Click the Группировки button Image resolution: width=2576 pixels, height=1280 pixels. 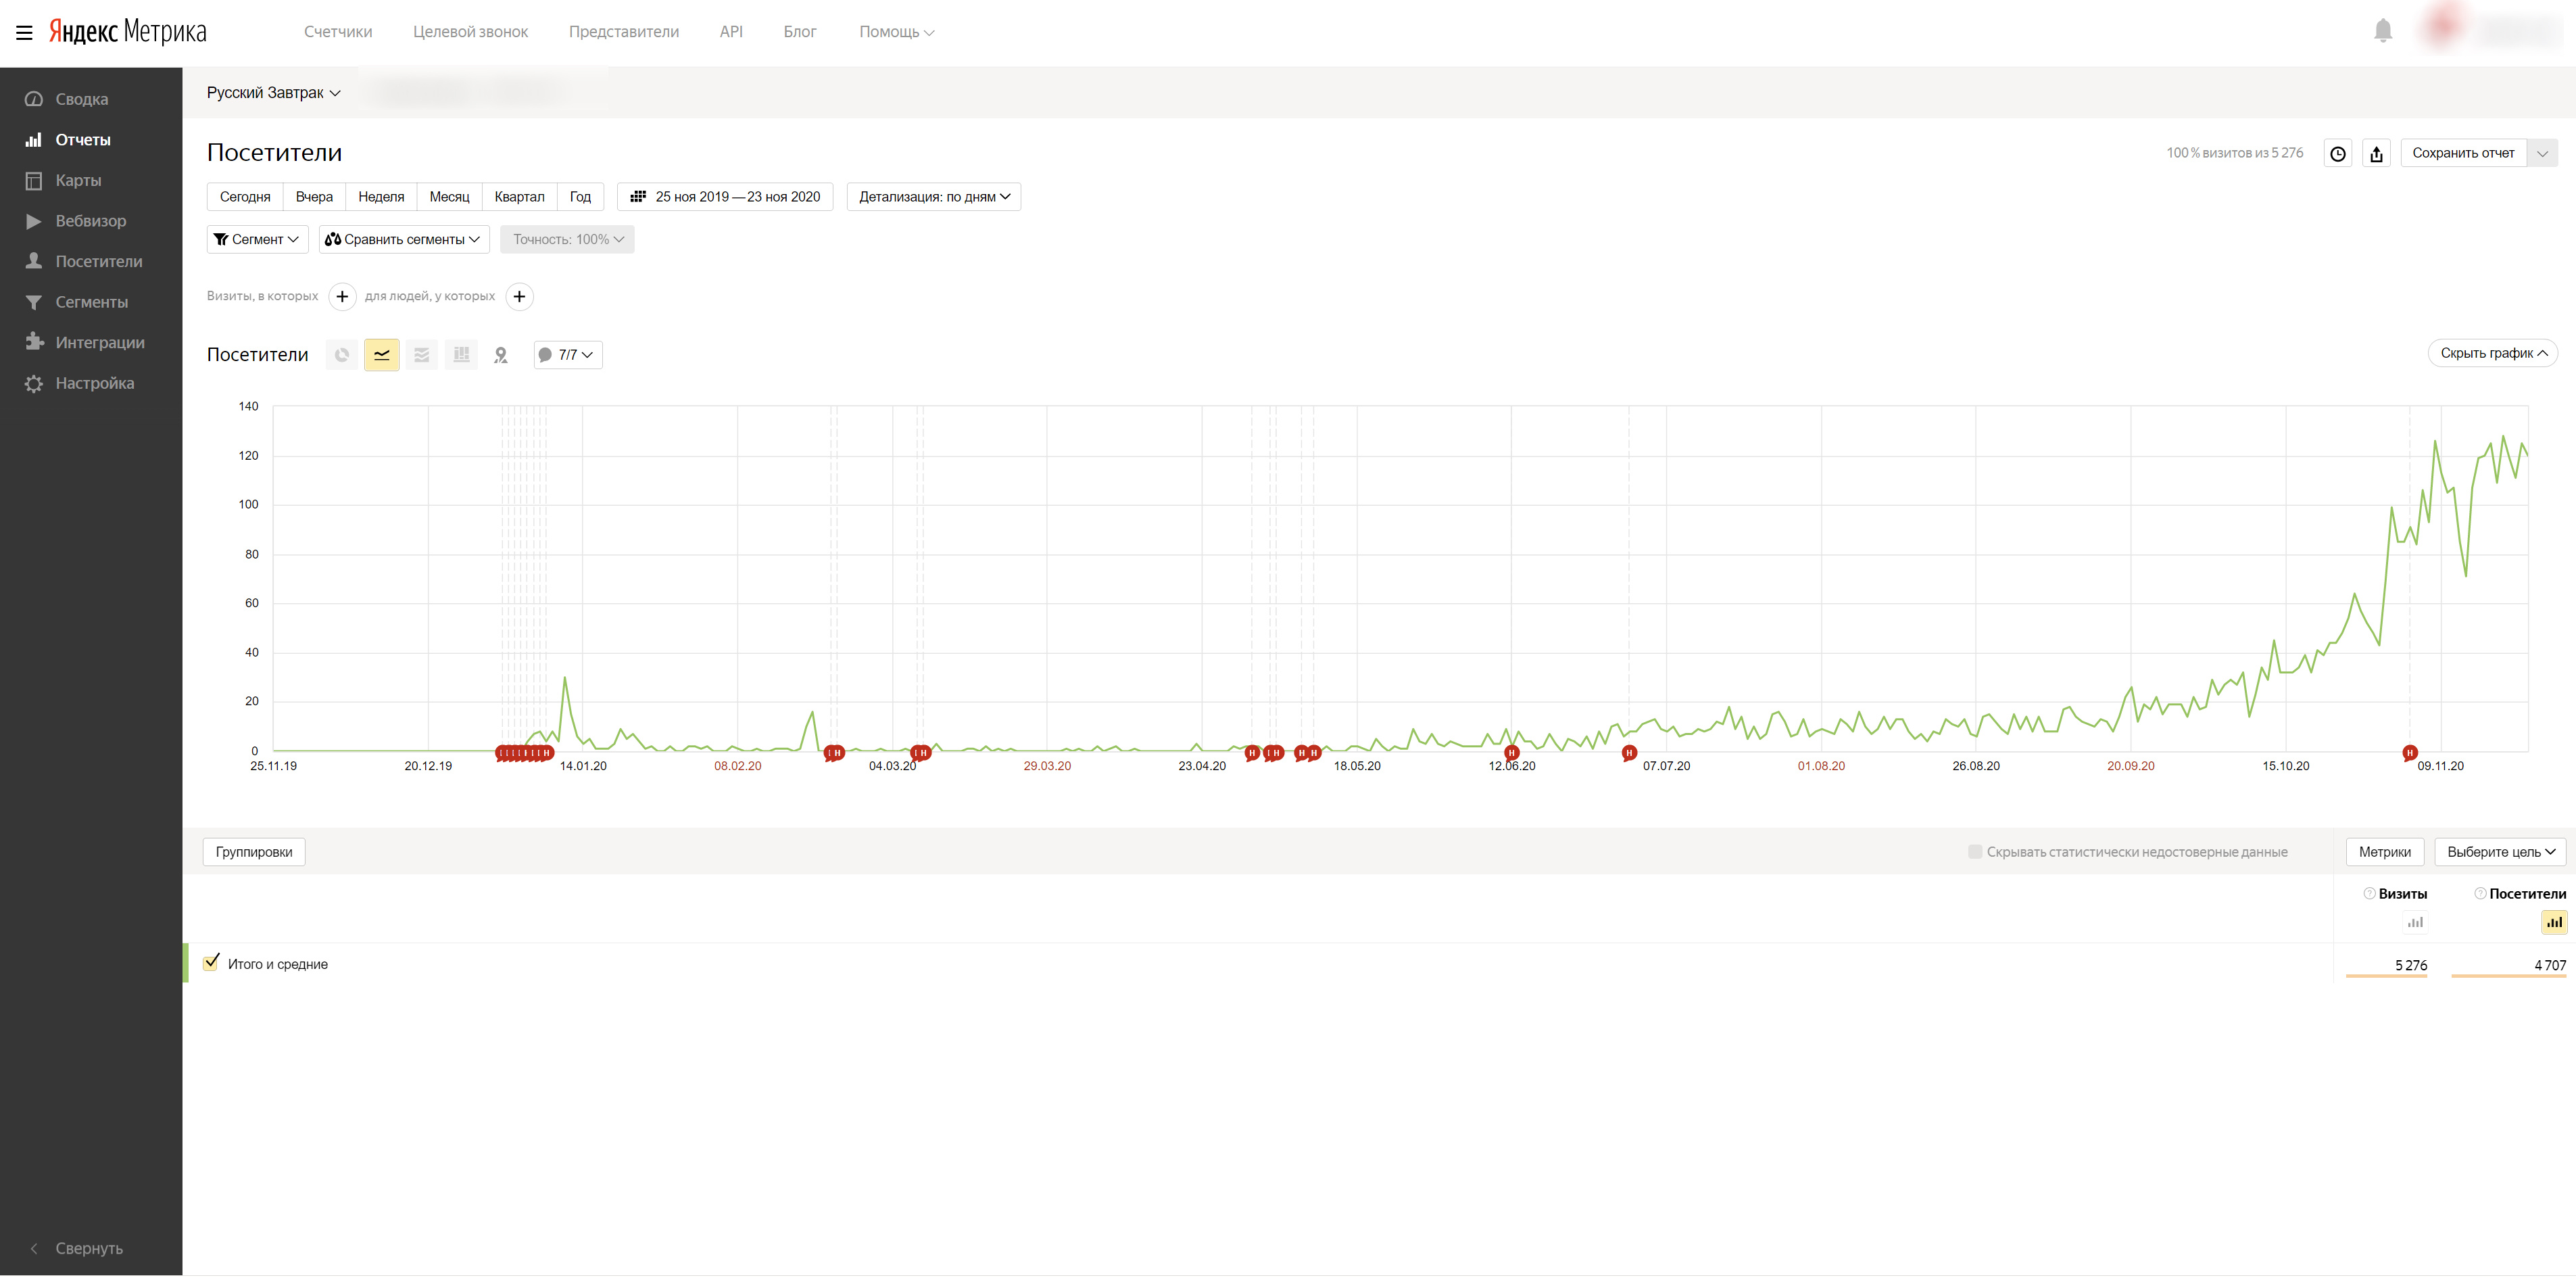(254, 852)
